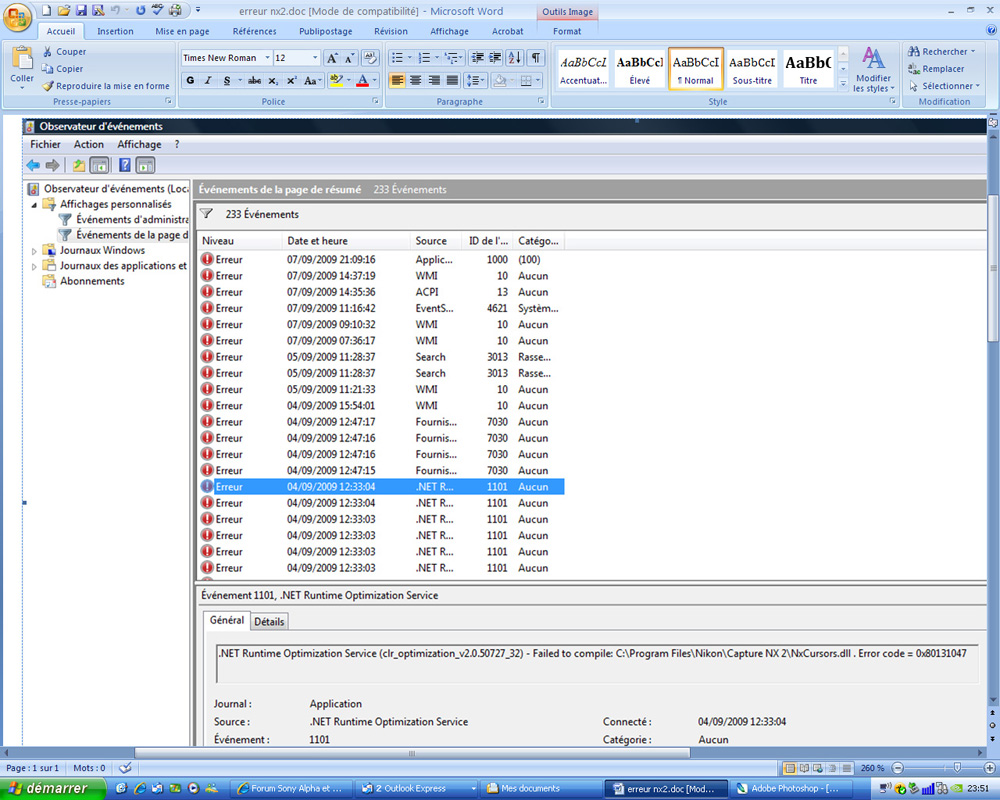1000x800 pixels.
Task: Open the font size 12 dropdown
Action: pyautogui.click(x=315, y=58)
